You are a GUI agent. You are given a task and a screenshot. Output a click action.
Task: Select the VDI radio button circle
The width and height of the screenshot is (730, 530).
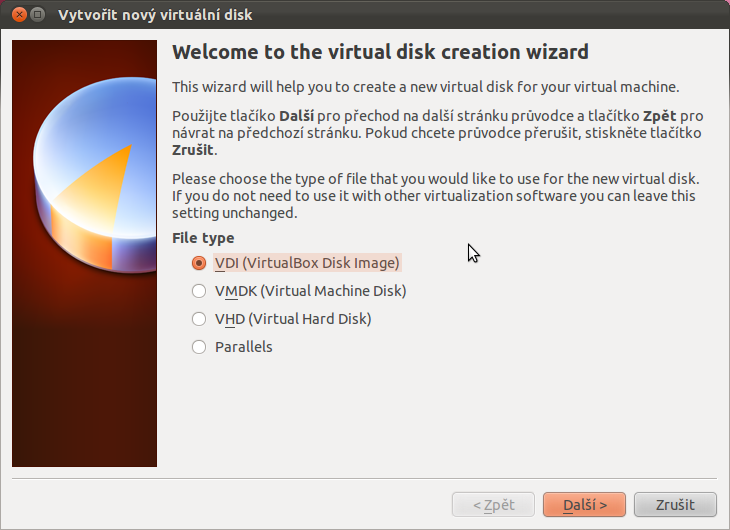tap(199, 263)
